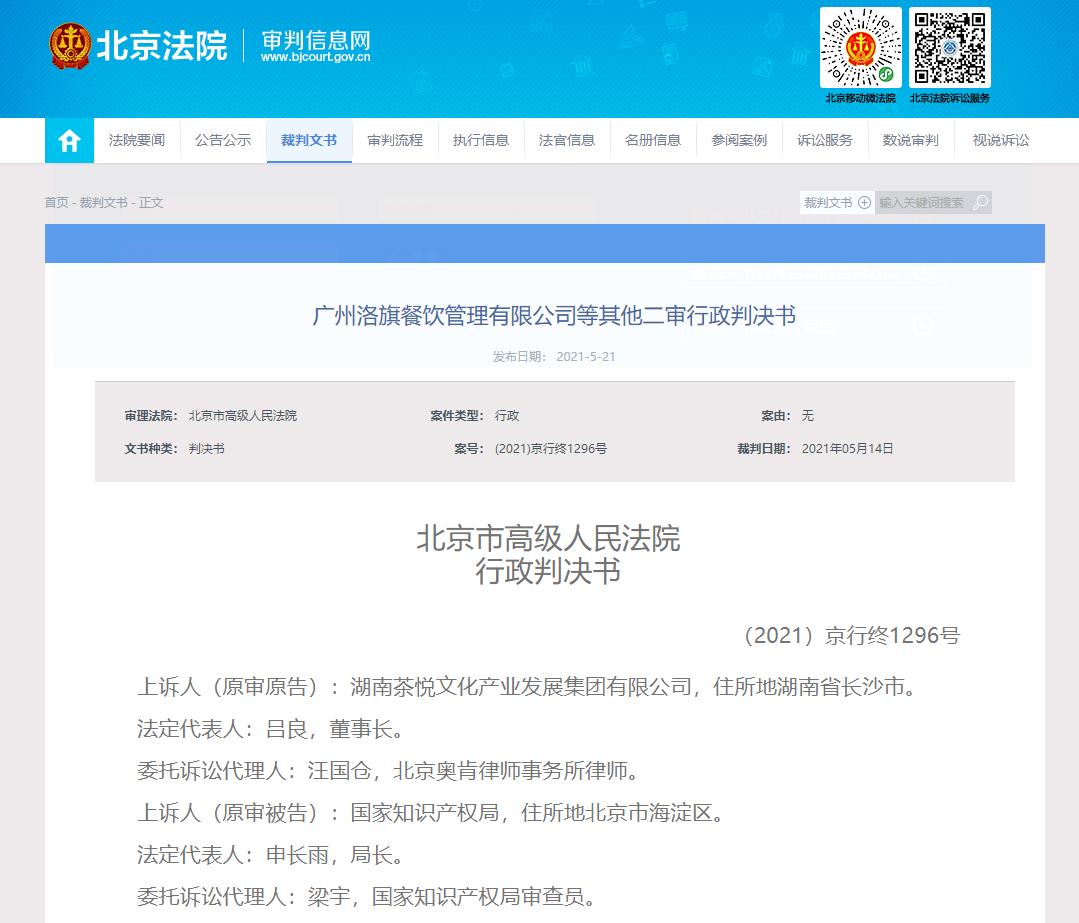Click the line 上诉人（原审被告）：国家知识产权局

[431, 813]
